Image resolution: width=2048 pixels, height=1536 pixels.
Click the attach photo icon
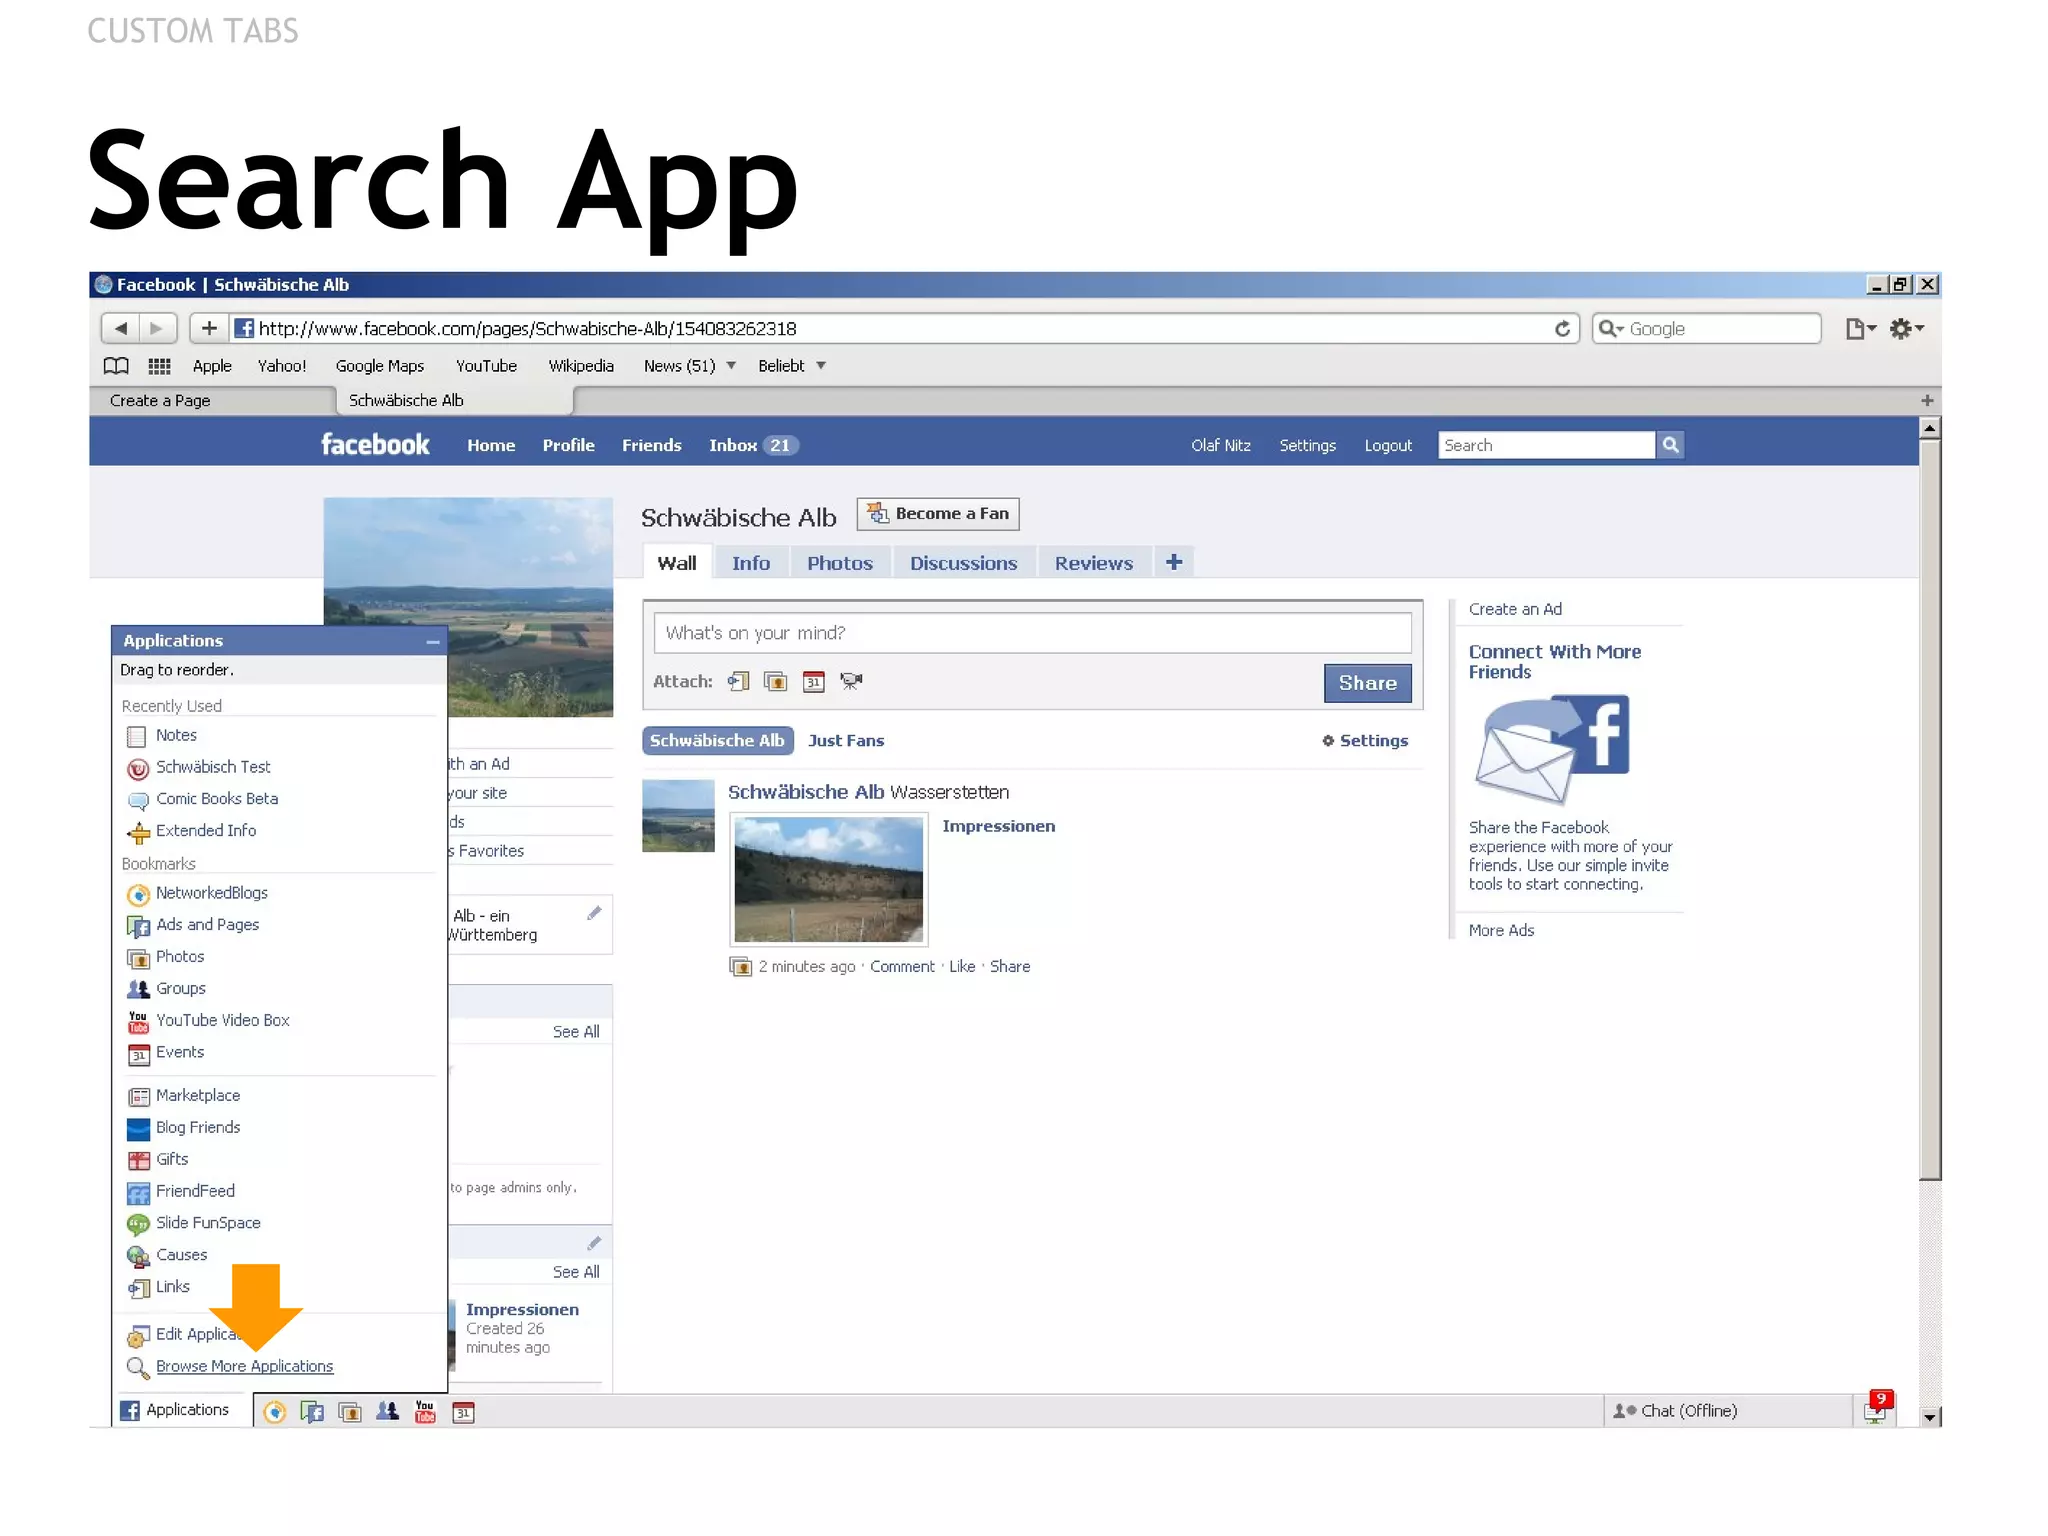[x=775, y=682]
